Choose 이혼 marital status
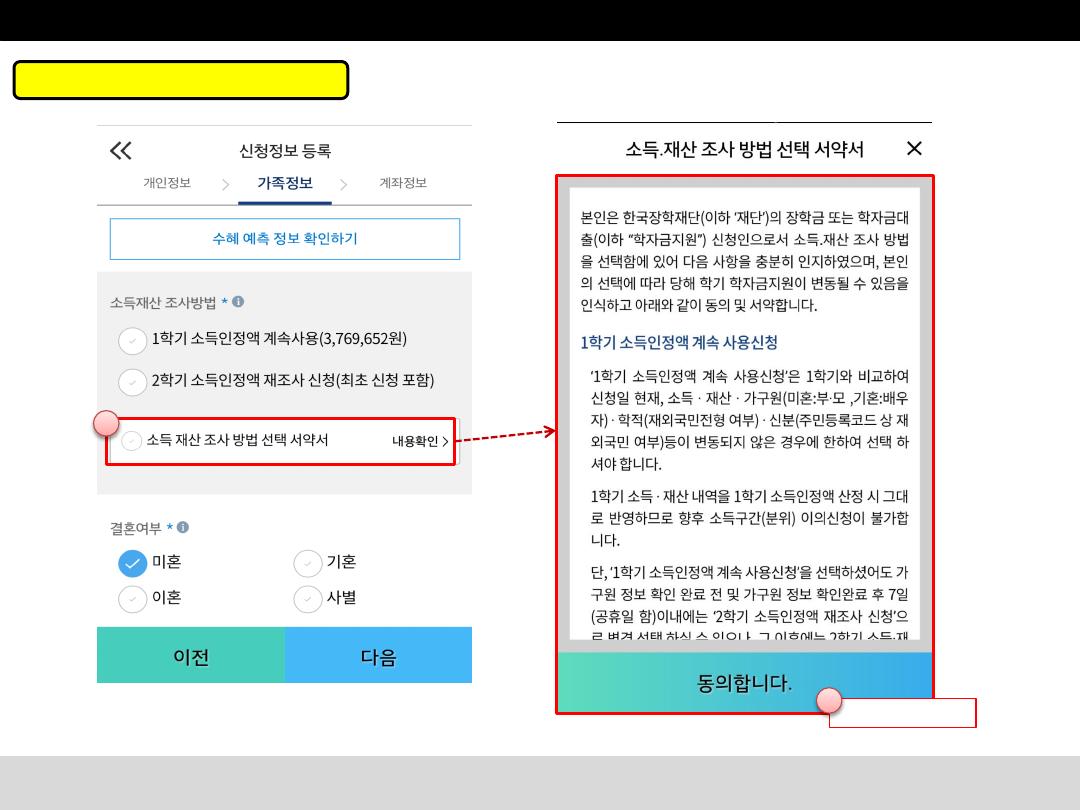 (133, 598)
